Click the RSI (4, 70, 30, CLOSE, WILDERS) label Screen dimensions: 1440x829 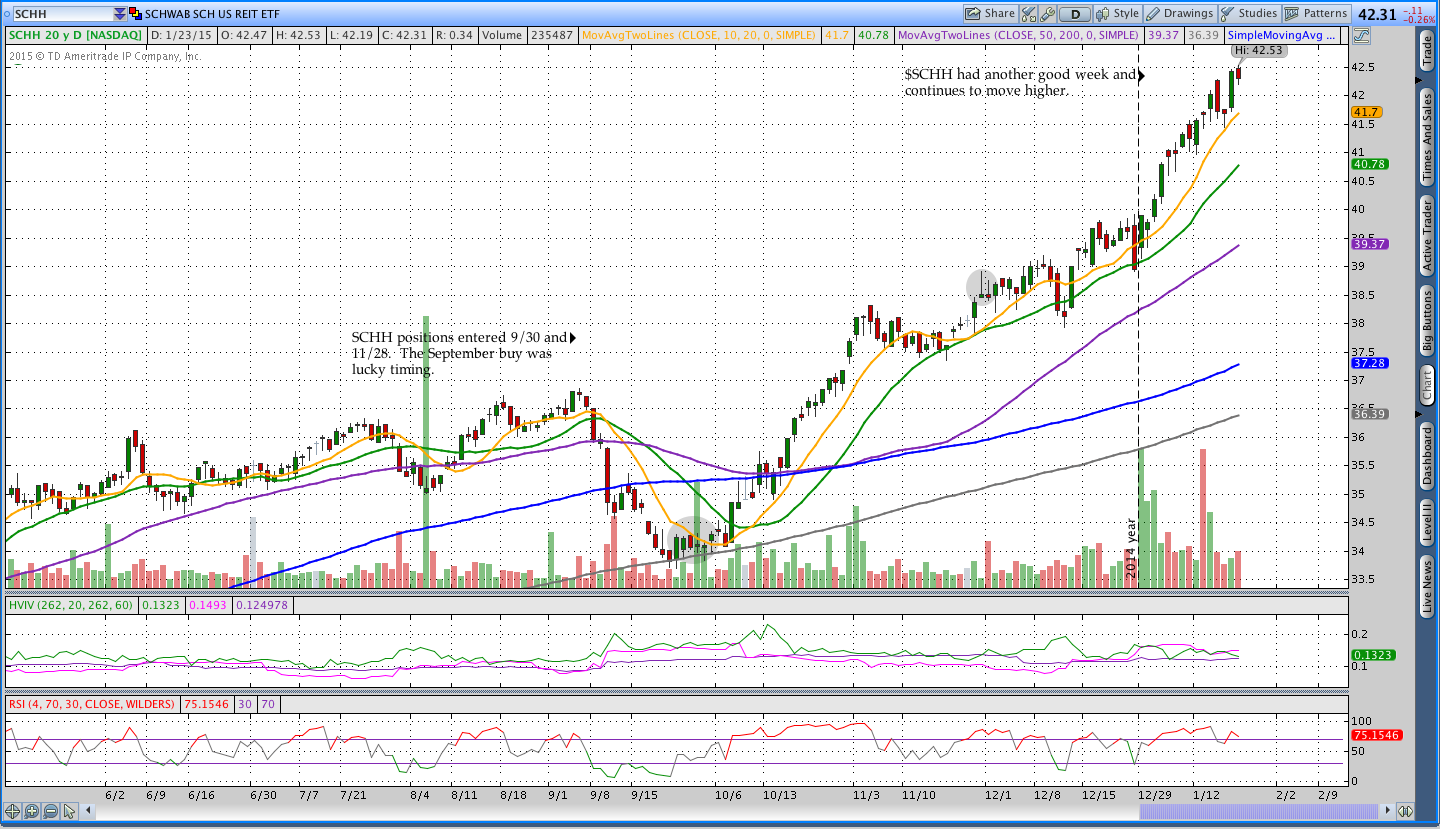click(x=91, y=704)
